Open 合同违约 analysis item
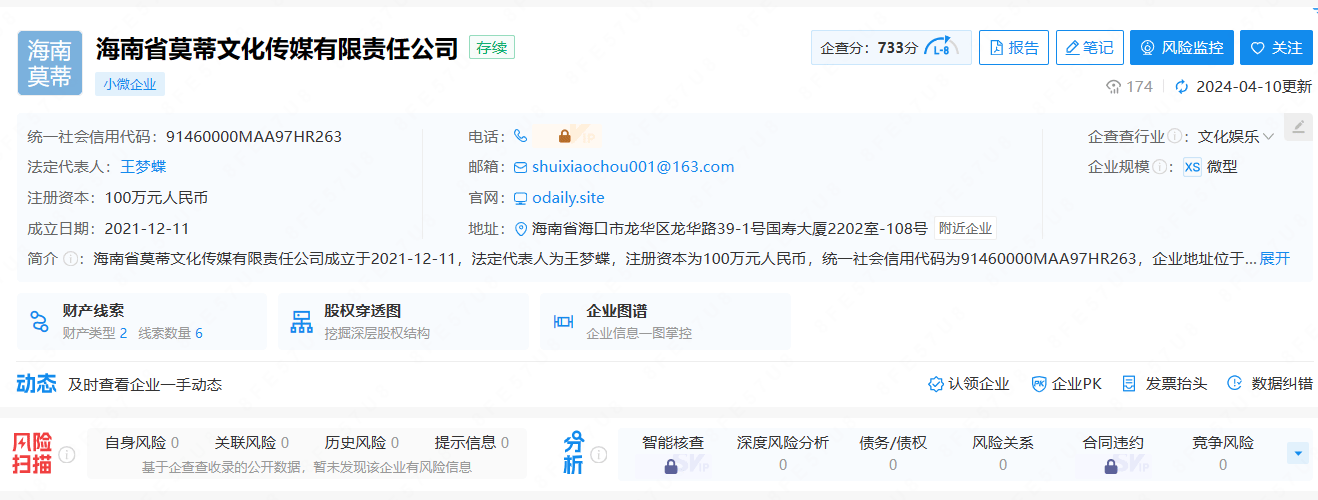The height and width of the screenshot is (500, 1318). click(1113, 453)
